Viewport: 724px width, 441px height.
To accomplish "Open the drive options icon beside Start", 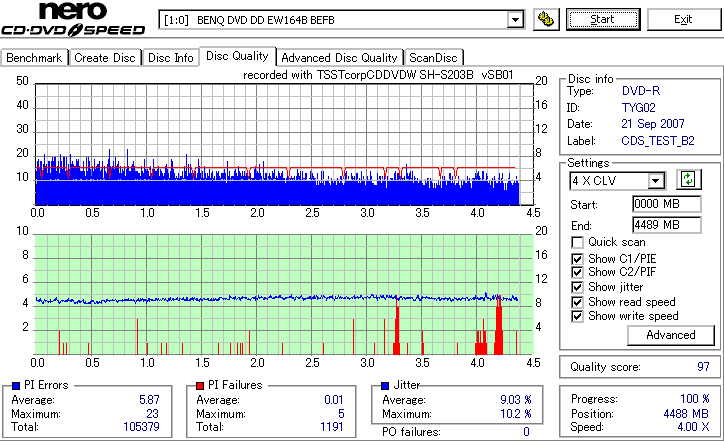I will (546, 19).
